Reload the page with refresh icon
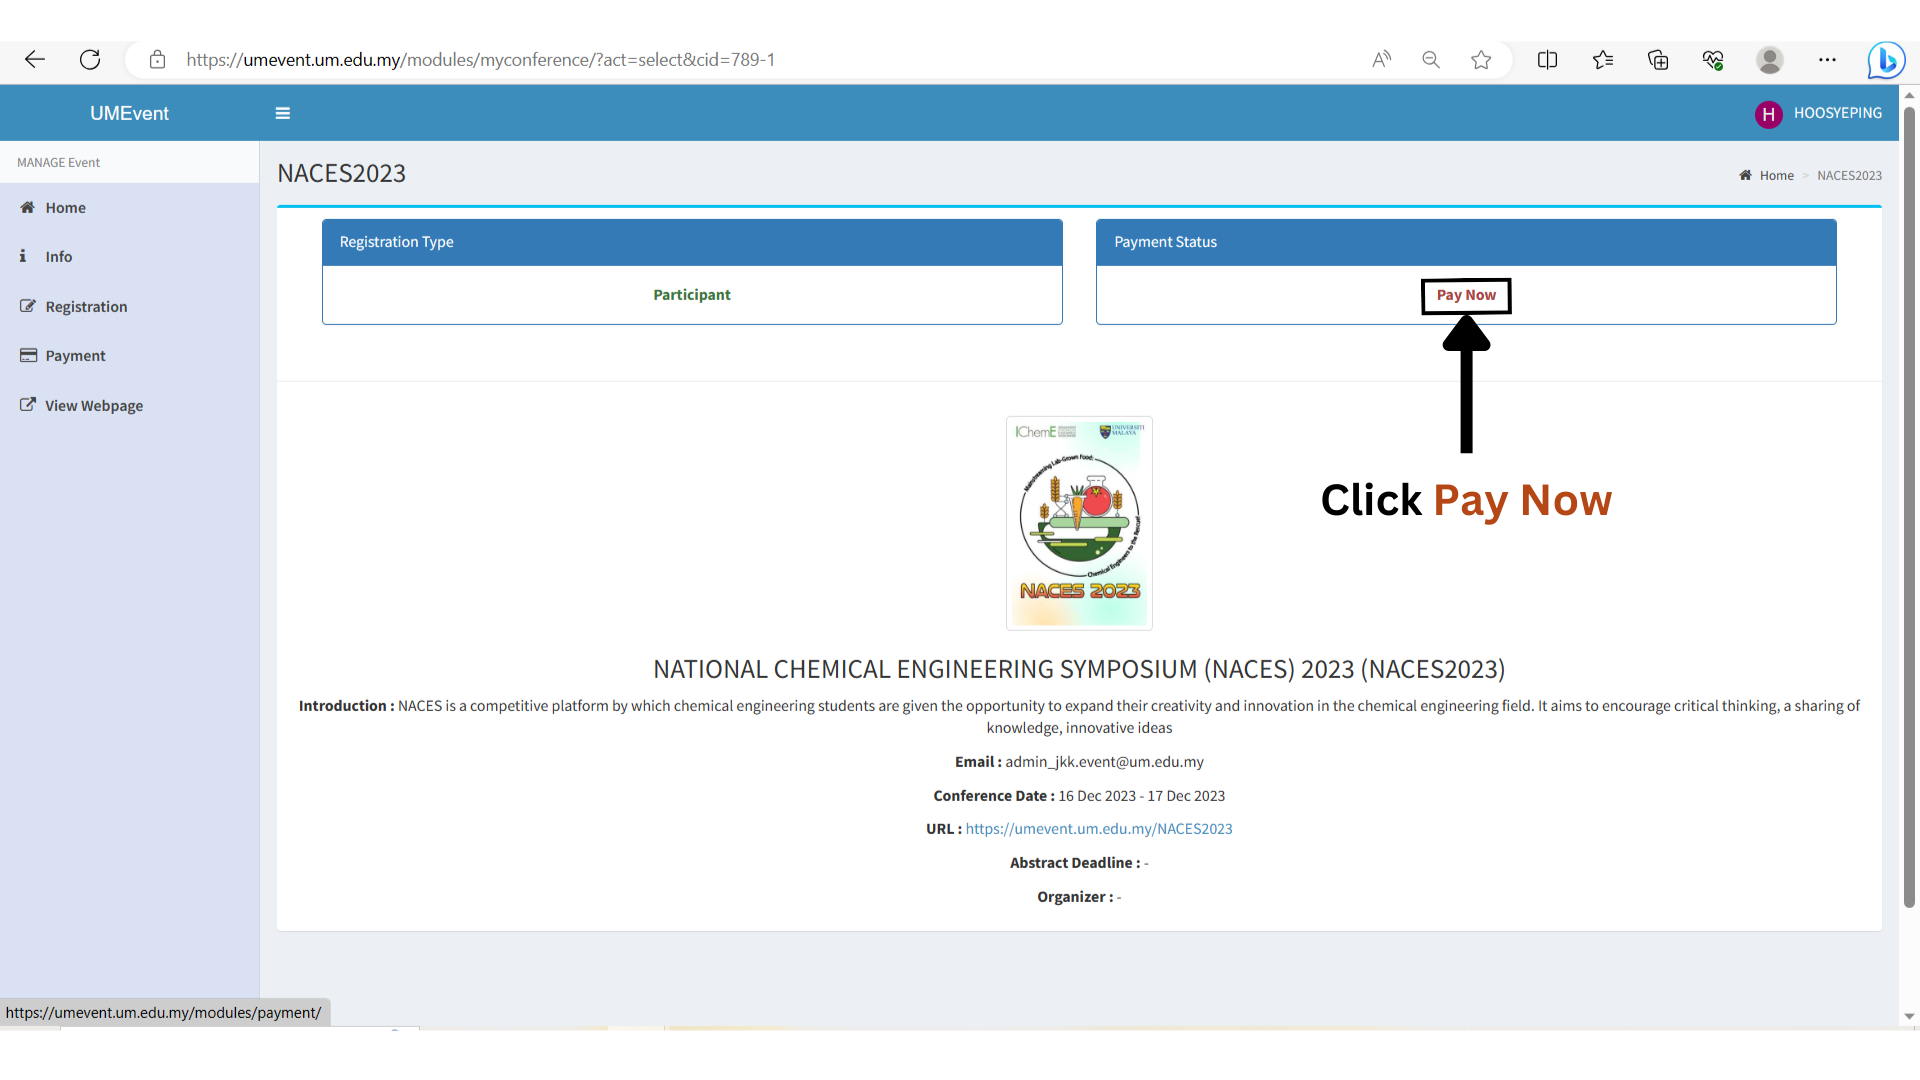The image size is (1920, 1080). tap(90, 60)
